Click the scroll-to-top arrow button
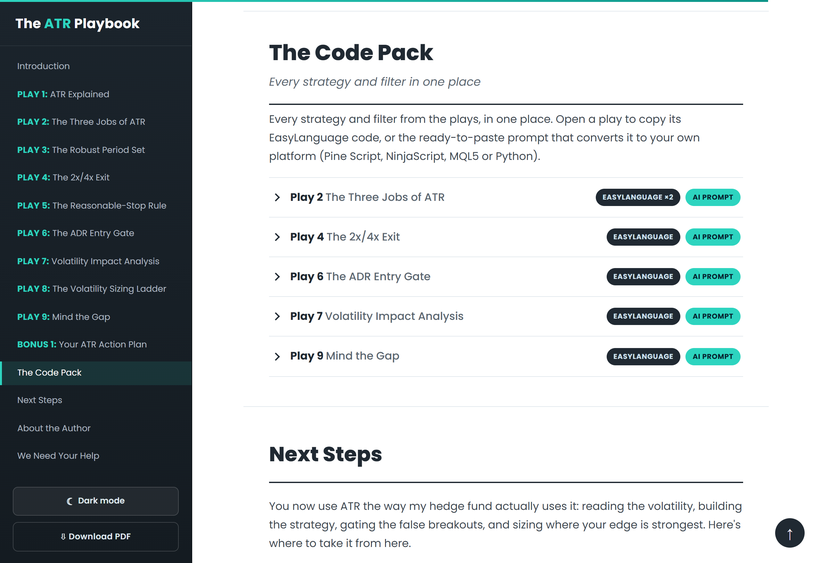820x563 pixels. click(x=789, y=533)
